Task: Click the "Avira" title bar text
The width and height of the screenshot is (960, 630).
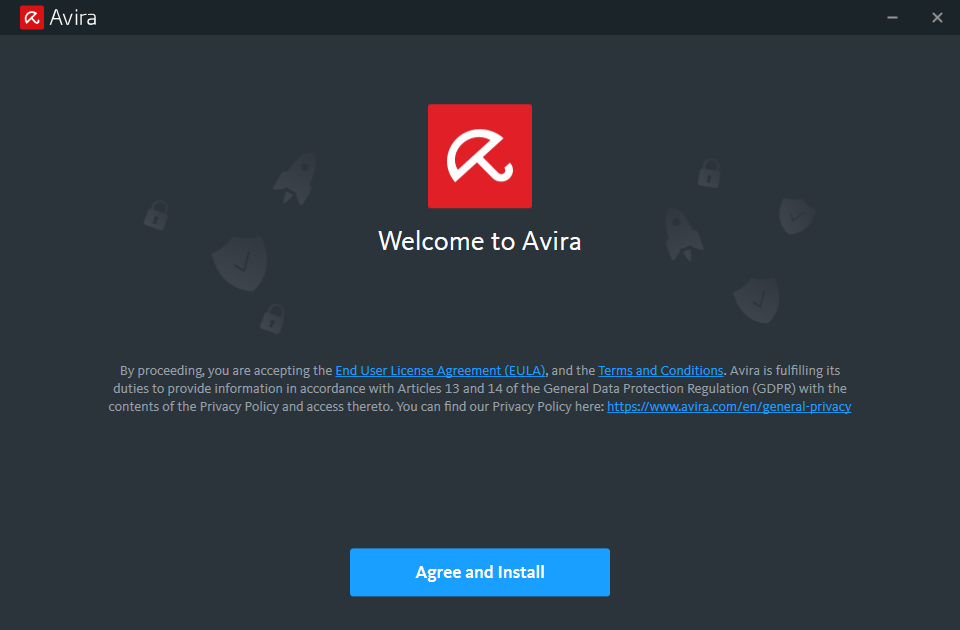Action: pyautogui.click(x=73, y=18)
